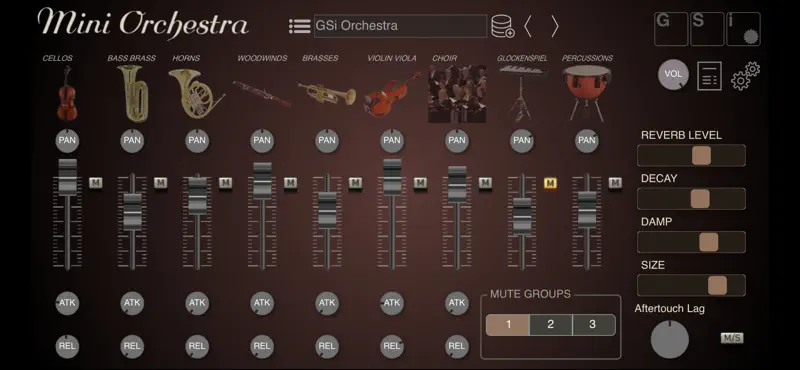The image size is (800, 370).
Task: Click the Horns volume fader cap
Action: pyautogui.click(x=197, y=195)
